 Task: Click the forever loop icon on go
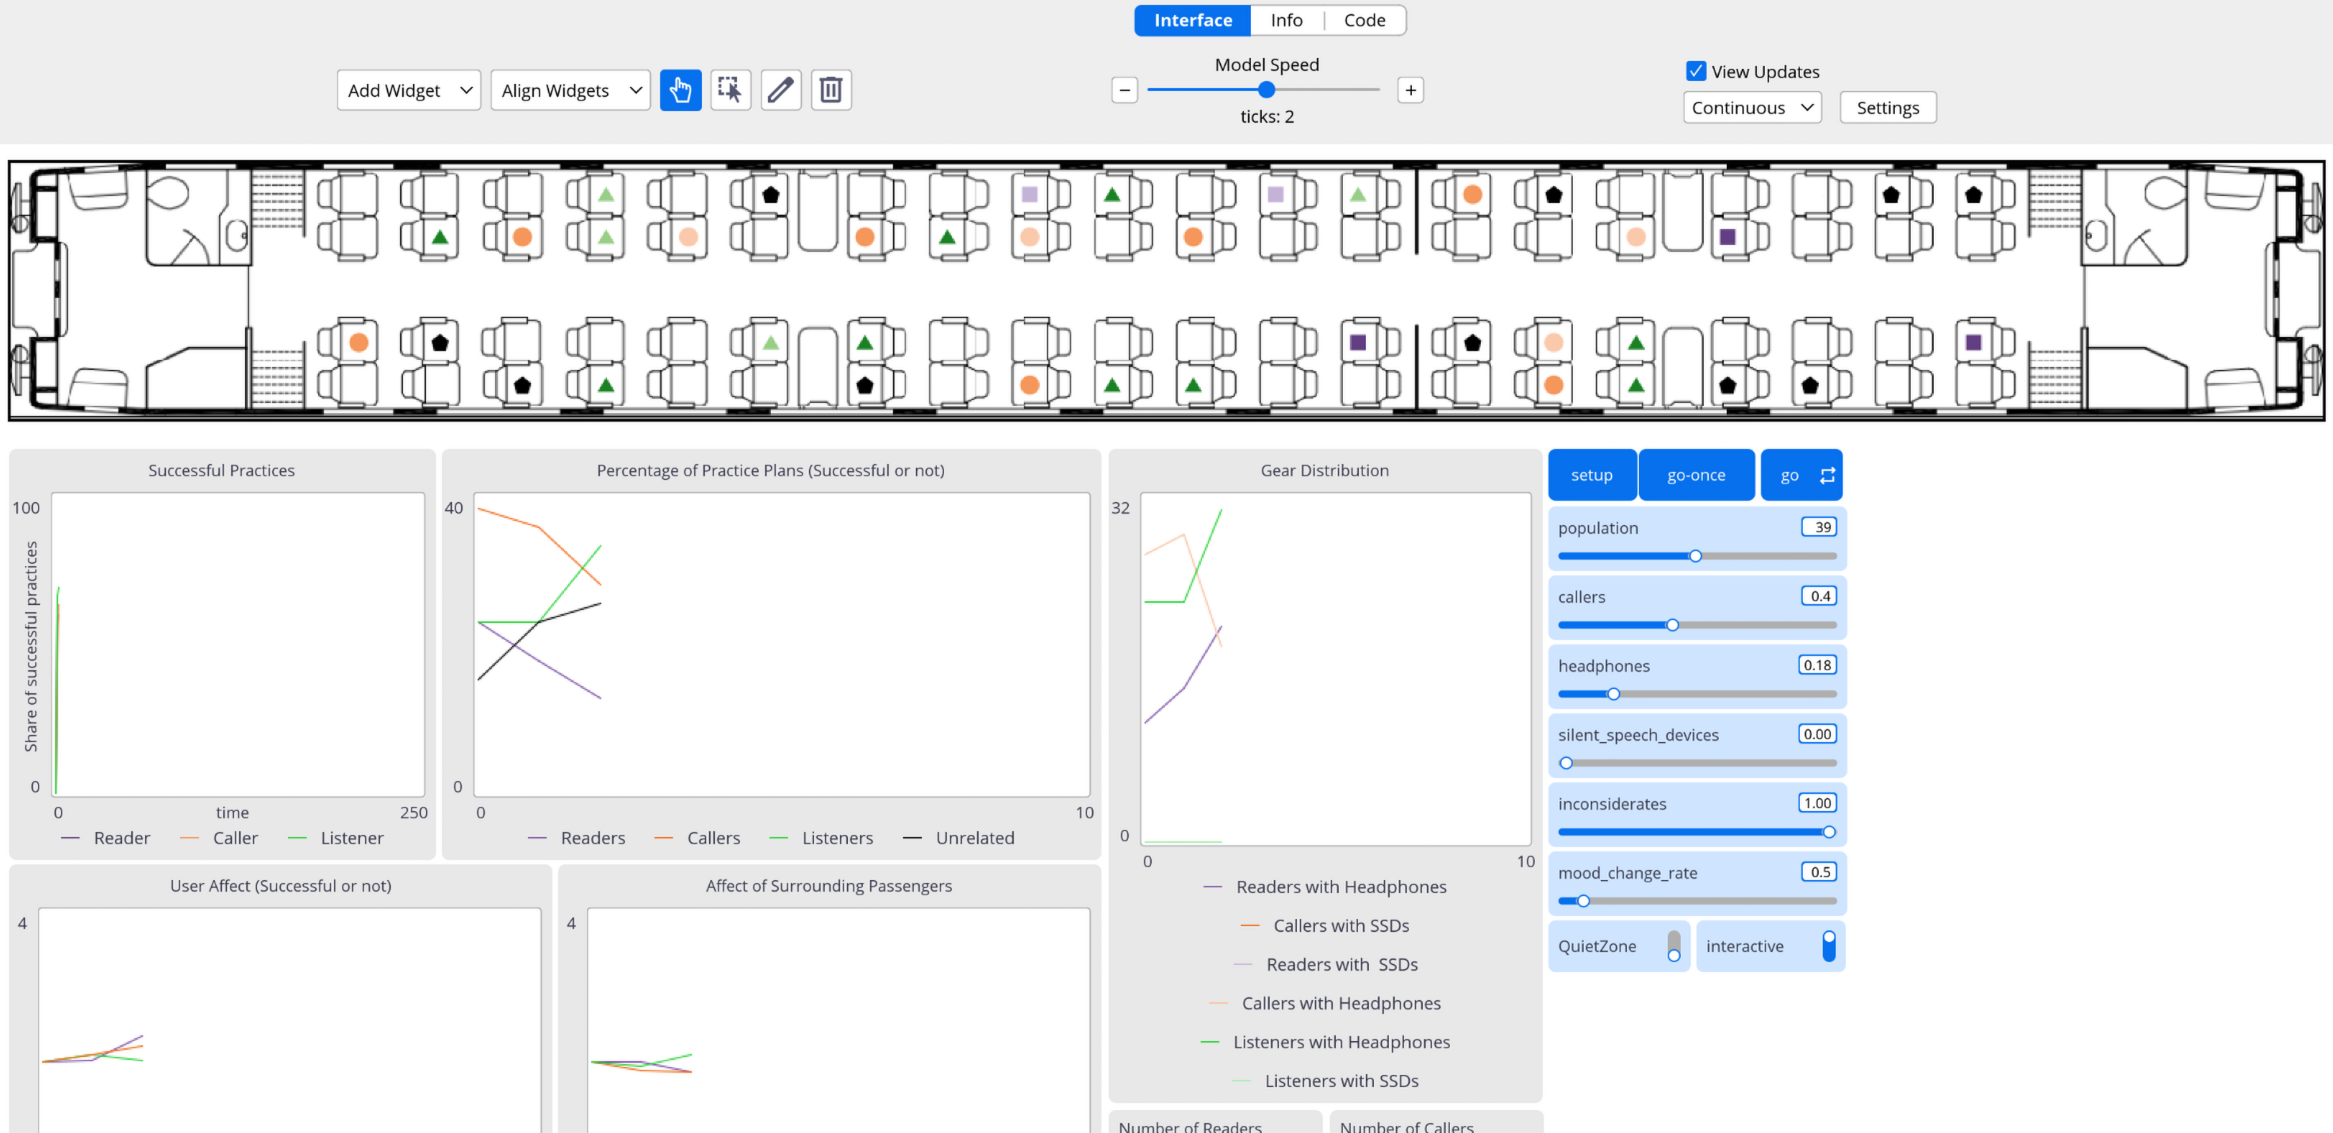pos(1827,475)
